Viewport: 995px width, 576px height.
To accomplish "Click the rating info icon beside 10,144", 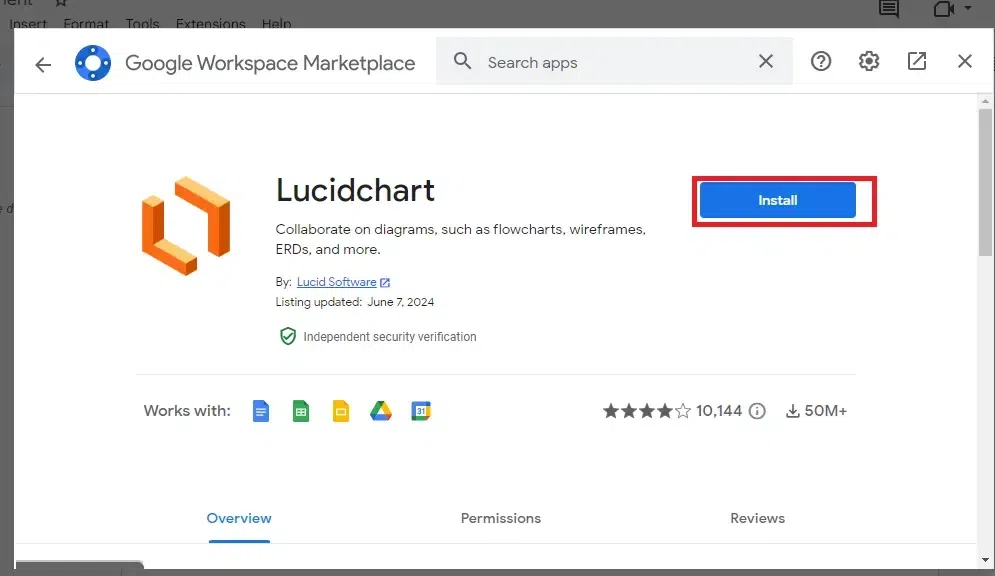I will click(757, 411).
